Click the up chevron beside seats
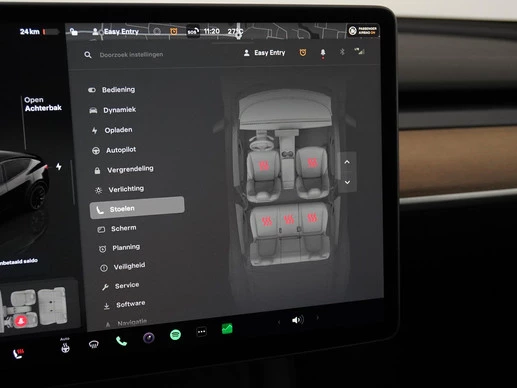 347,162
